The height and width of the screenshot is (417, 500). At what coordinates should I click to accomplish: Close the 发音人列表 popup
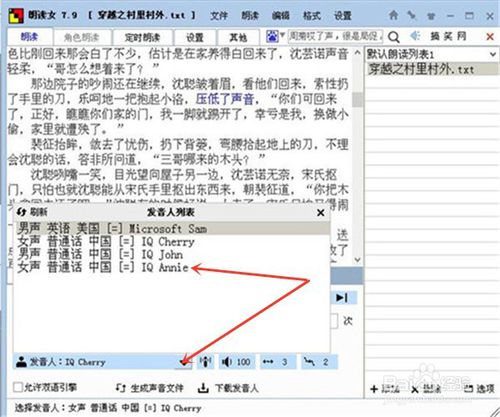tap(321, 212)
